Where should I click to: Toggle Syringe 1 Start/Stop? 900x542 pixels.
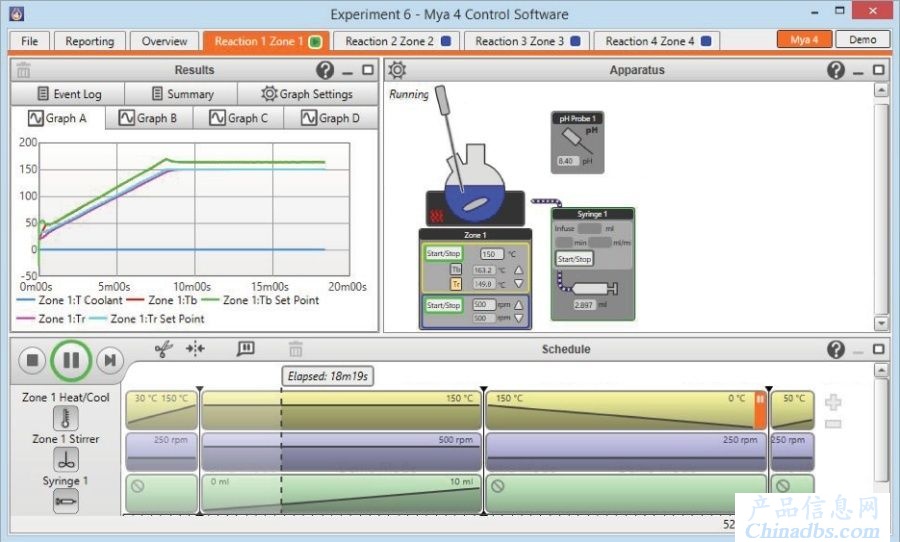pyautogui.click(x=574, y=259)
